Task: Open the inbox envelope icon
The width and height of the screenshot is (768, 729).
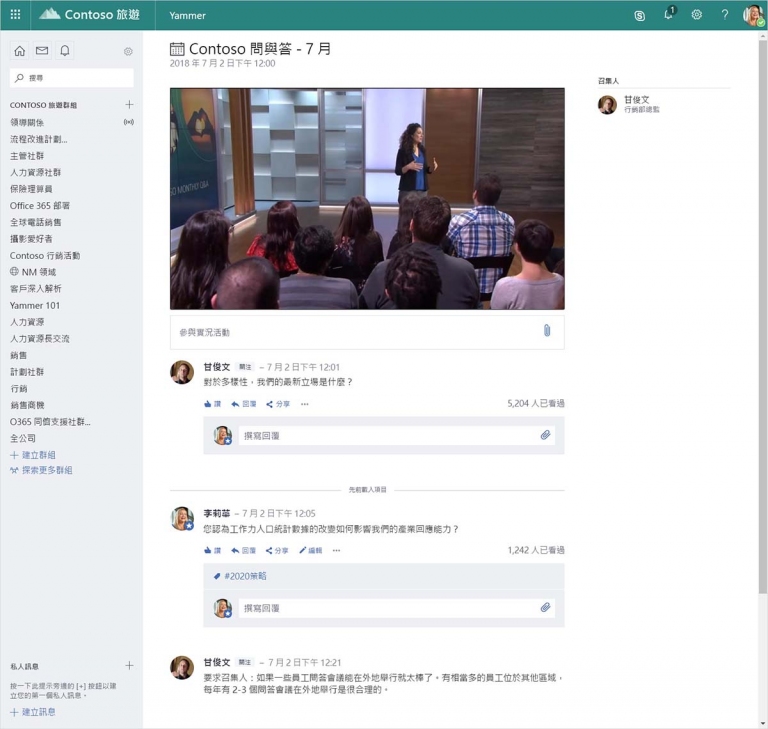Action: (42, 50)
